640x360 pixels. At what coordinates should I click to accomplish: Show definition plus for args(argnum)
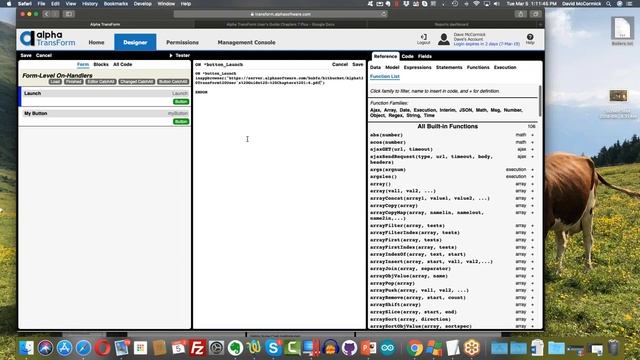(x=533, y=169)
